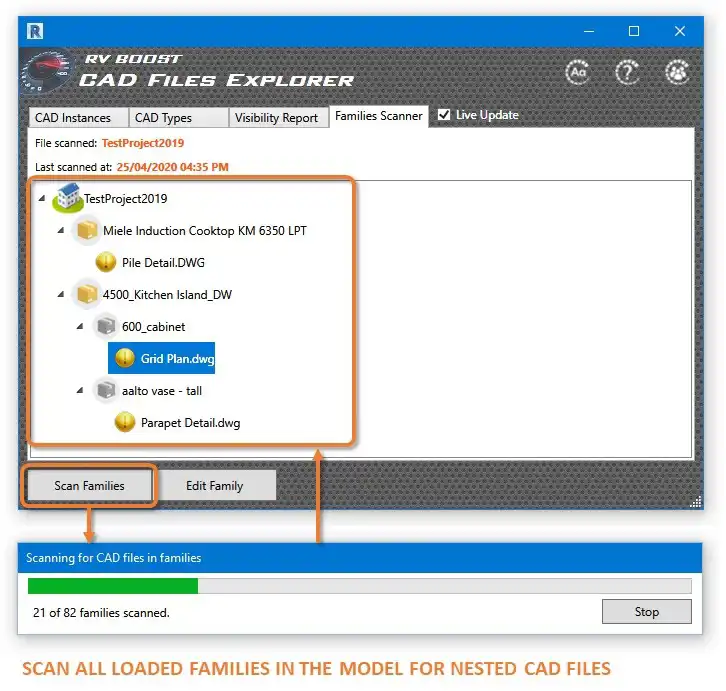Click the 'File scanned:' label
Screen dimensions: 726x691
[x=66, y=143]
